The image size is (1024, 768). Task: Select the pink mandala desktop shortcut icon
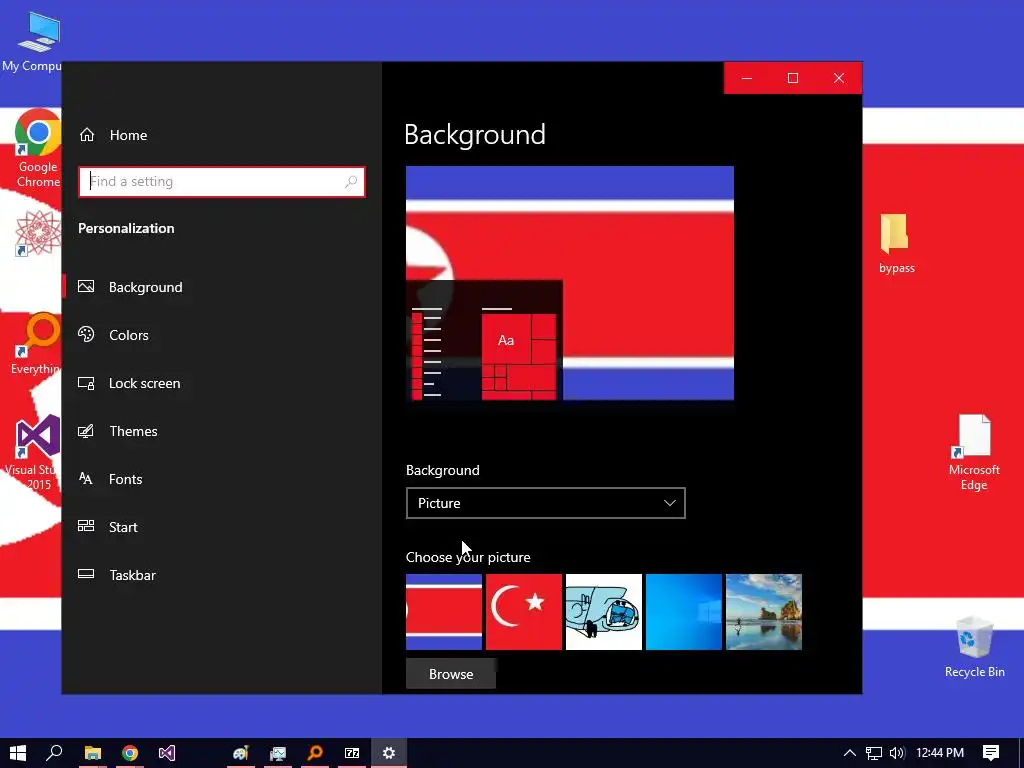coord(38,232)
